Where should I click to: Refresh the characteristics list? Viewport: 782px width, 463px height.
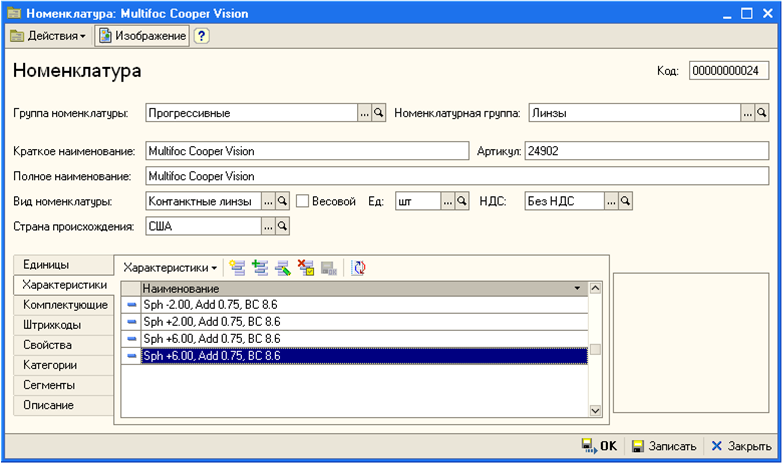pos(358,268)
